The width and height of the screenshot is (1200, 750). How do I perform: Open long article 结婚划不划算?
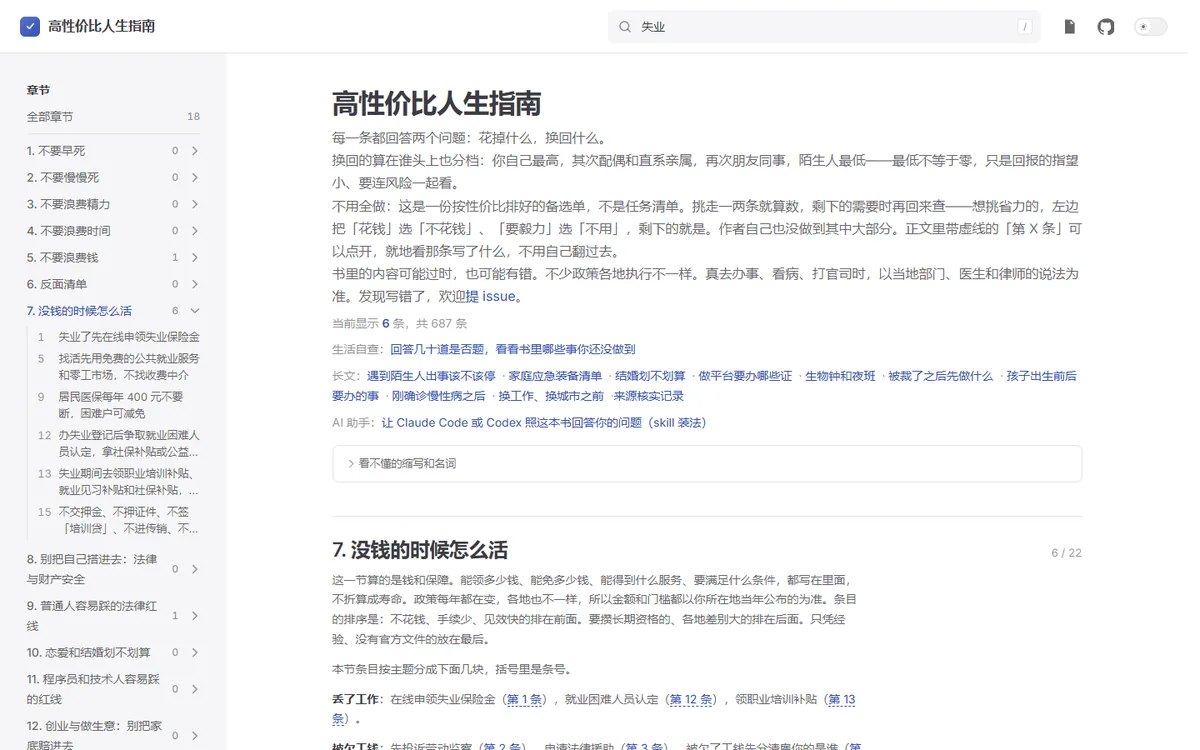650,376
